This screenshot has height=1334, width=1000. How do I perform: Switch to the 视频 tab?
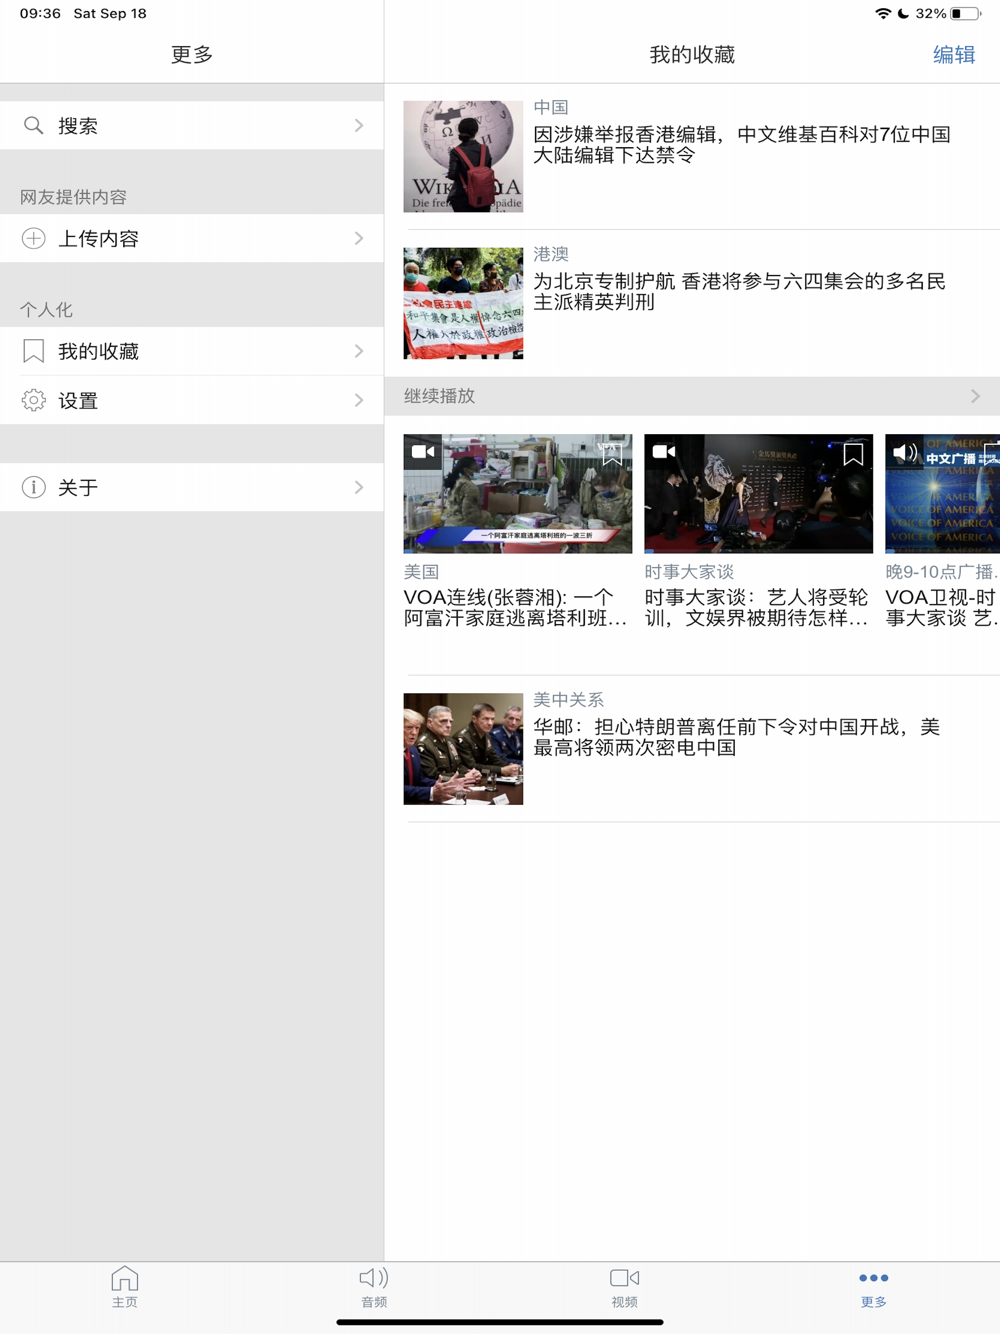tap(625, 1287)
